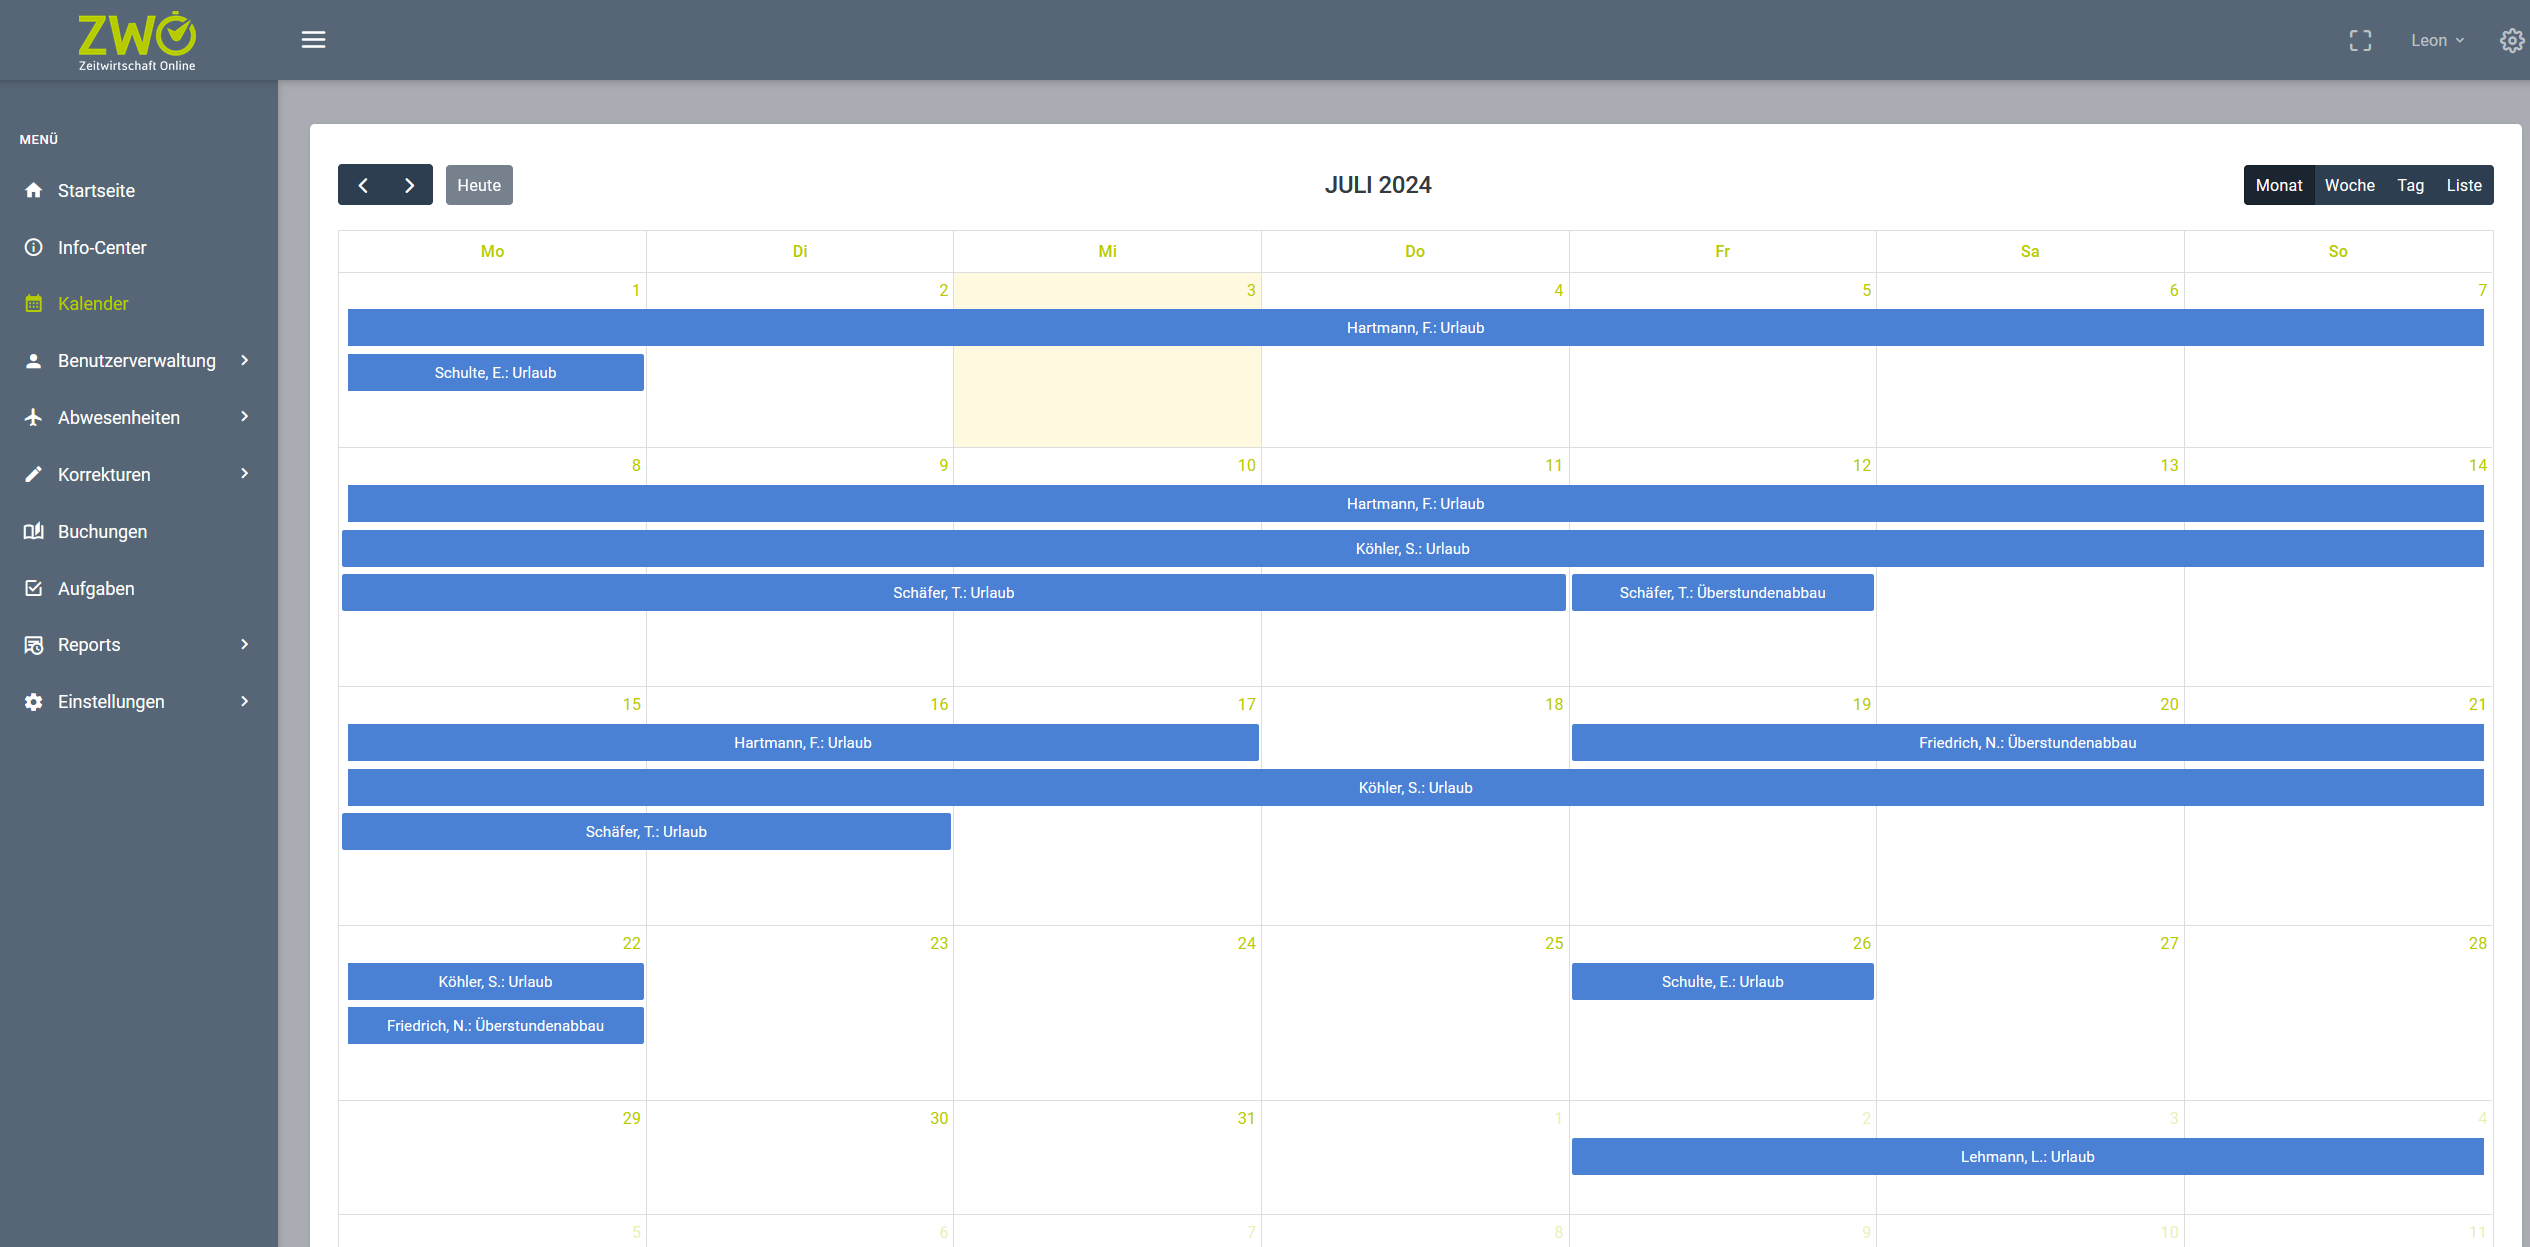
Task: Select Tag calendar view
Action: (x=2410, y=185)
